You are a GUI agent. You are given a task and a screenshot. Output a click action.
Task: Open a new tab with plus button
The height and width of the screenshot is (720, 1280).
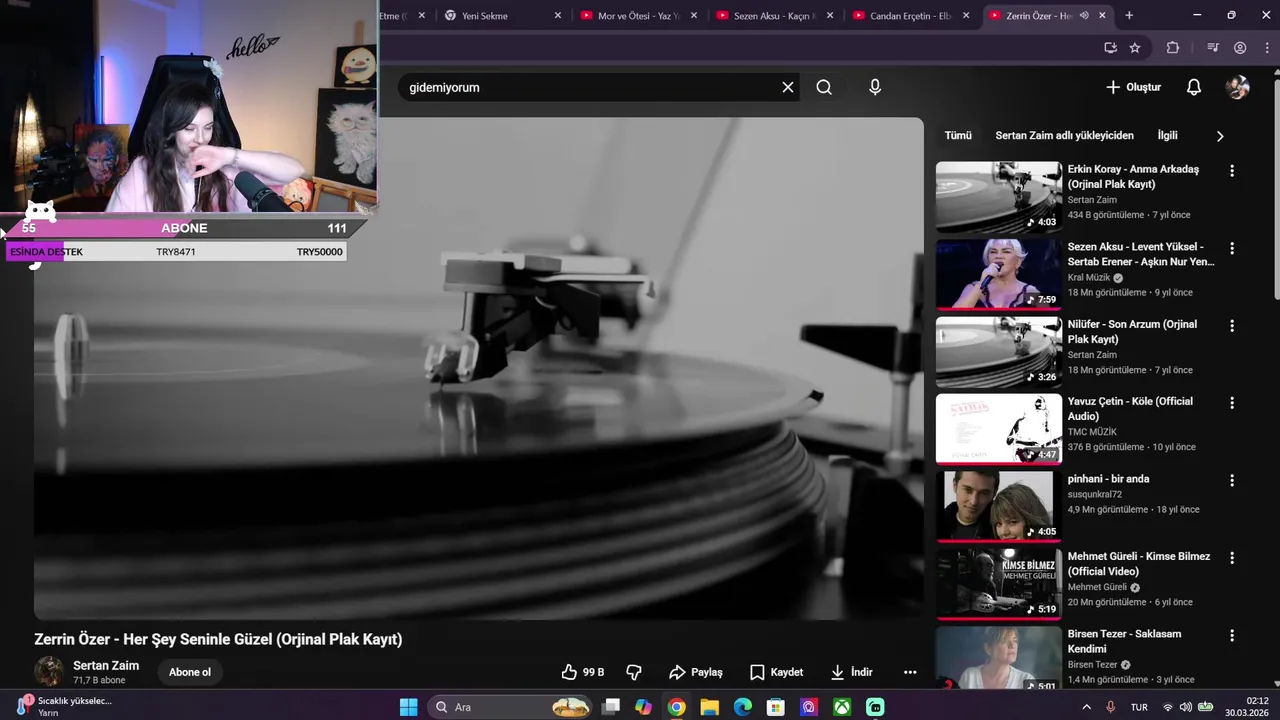pyautogui.click(x=1129, y=15)
